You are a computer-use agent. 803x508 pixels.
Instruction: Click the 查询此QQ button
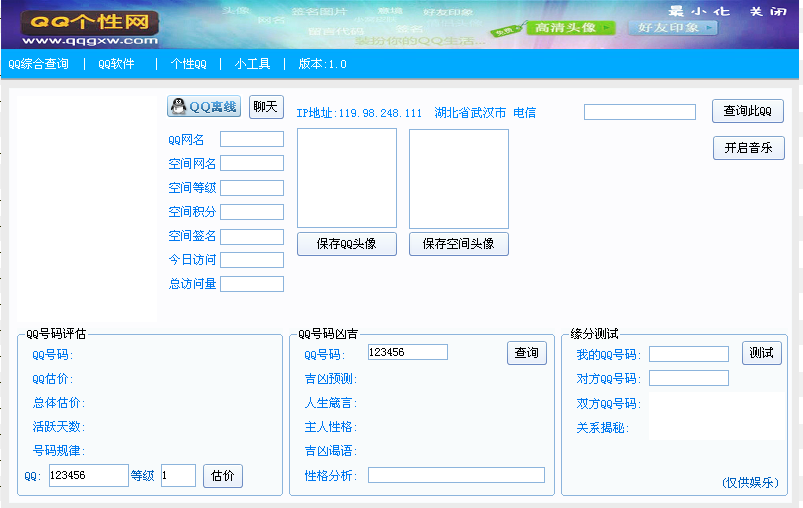coord(748,111)
